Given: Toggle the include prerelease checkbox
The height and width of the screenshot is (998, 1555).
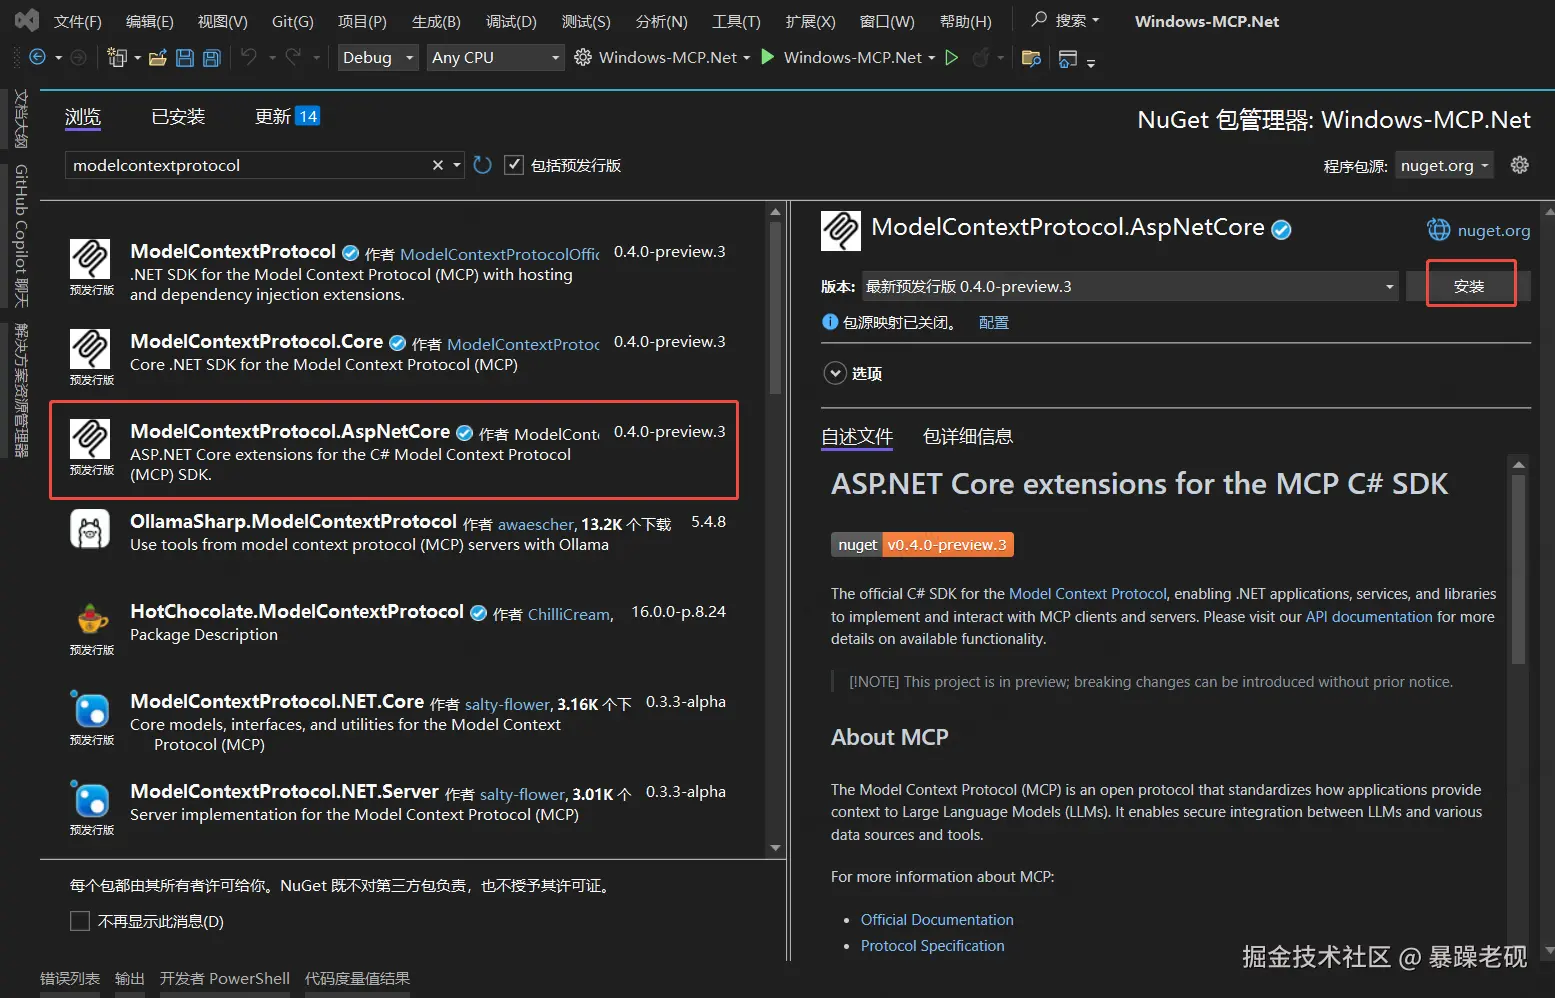Looking at the screenshot, I should tap(514, 165).
